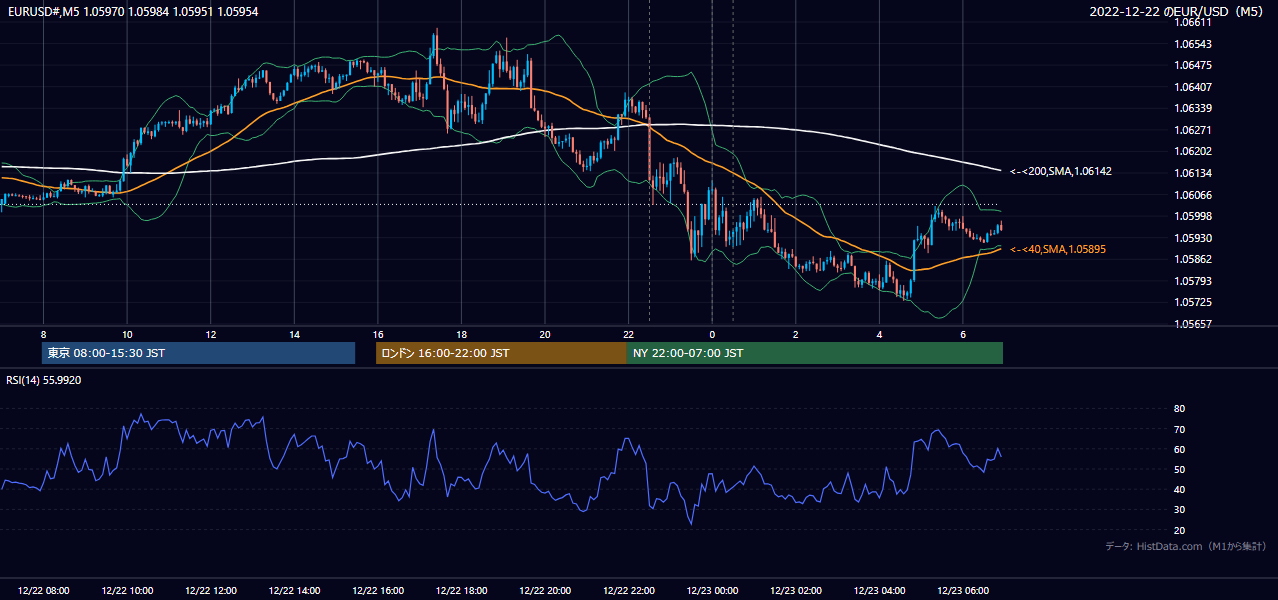Click the 12/23 06:00 time axis label
The image size is (1278, 600).
click(963, 591)
